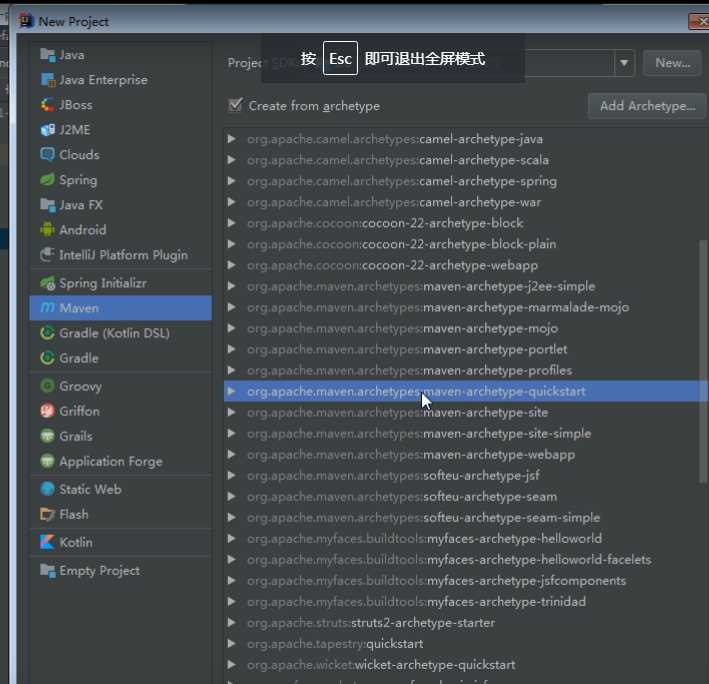The width and height of the screenshot is (709, 684).
Task: Select the Gradle (Kotlin DSL) icon
Action: (47, 333)
